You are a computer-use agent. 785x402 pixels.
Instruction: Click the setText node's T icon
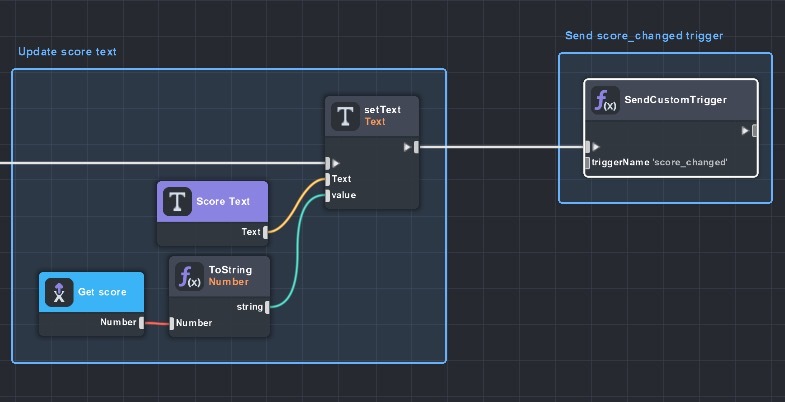pos(346,116)
